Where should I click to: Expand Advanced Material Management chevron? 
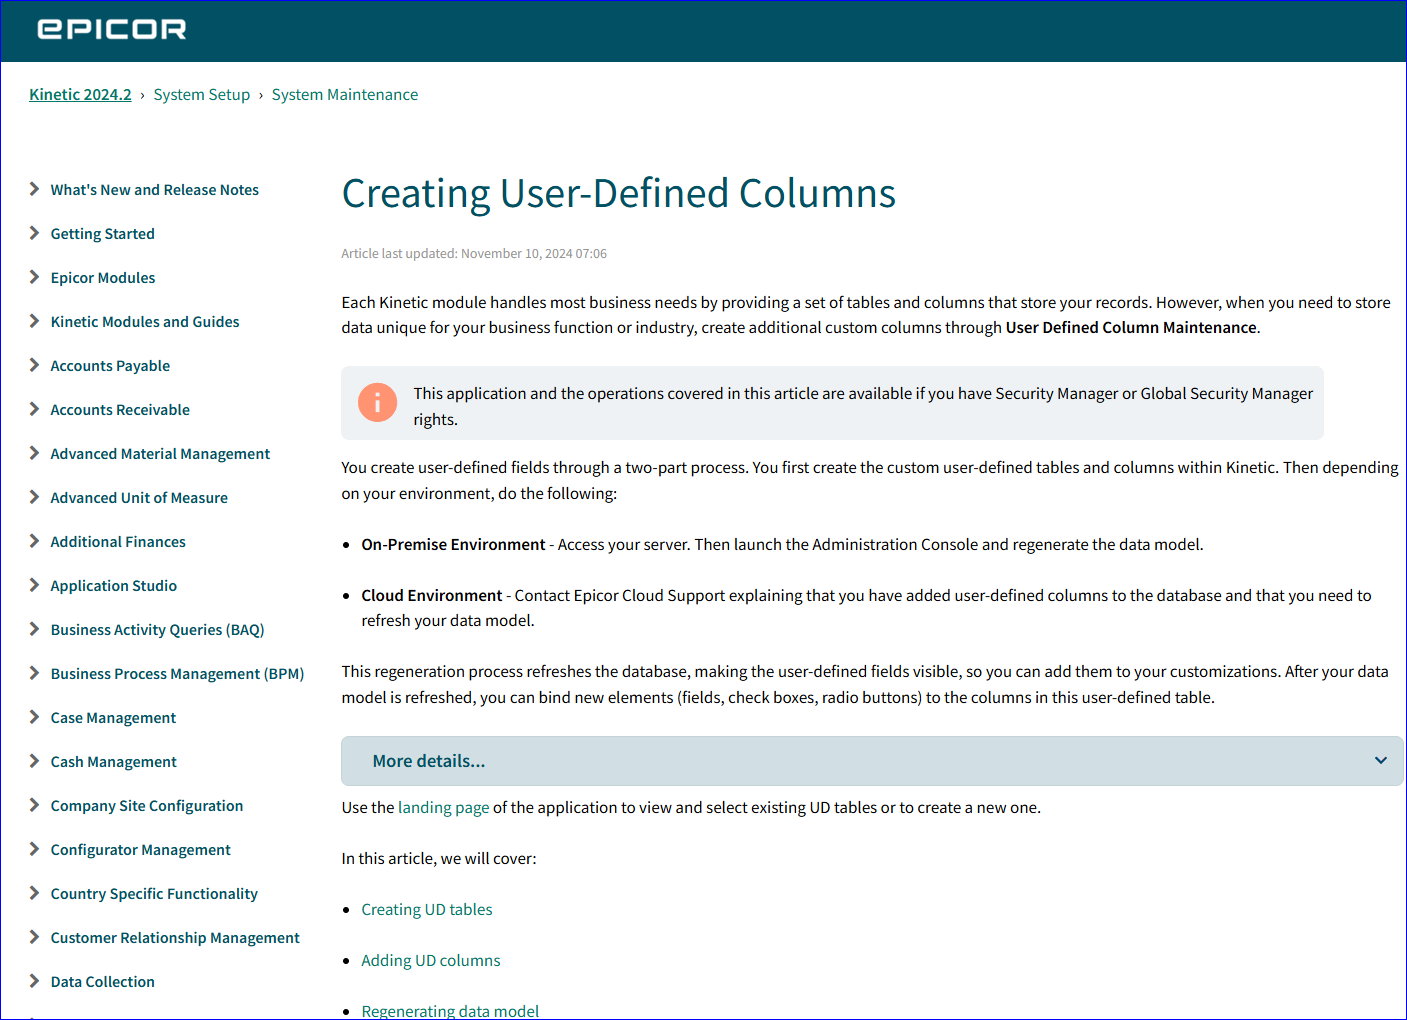34,453
